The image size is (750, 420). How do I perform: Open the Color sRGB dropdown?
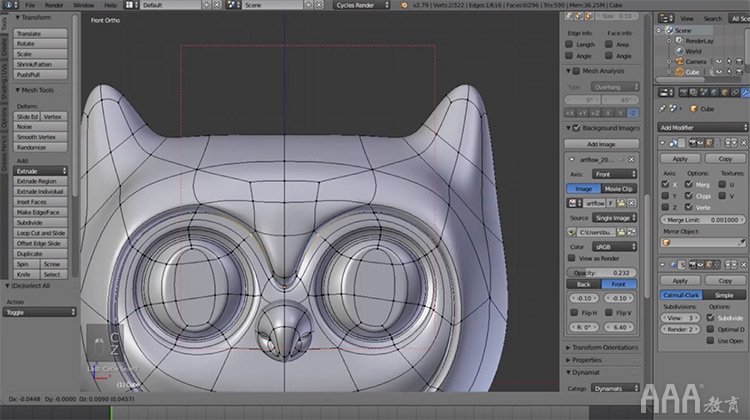tap(615, 246)
